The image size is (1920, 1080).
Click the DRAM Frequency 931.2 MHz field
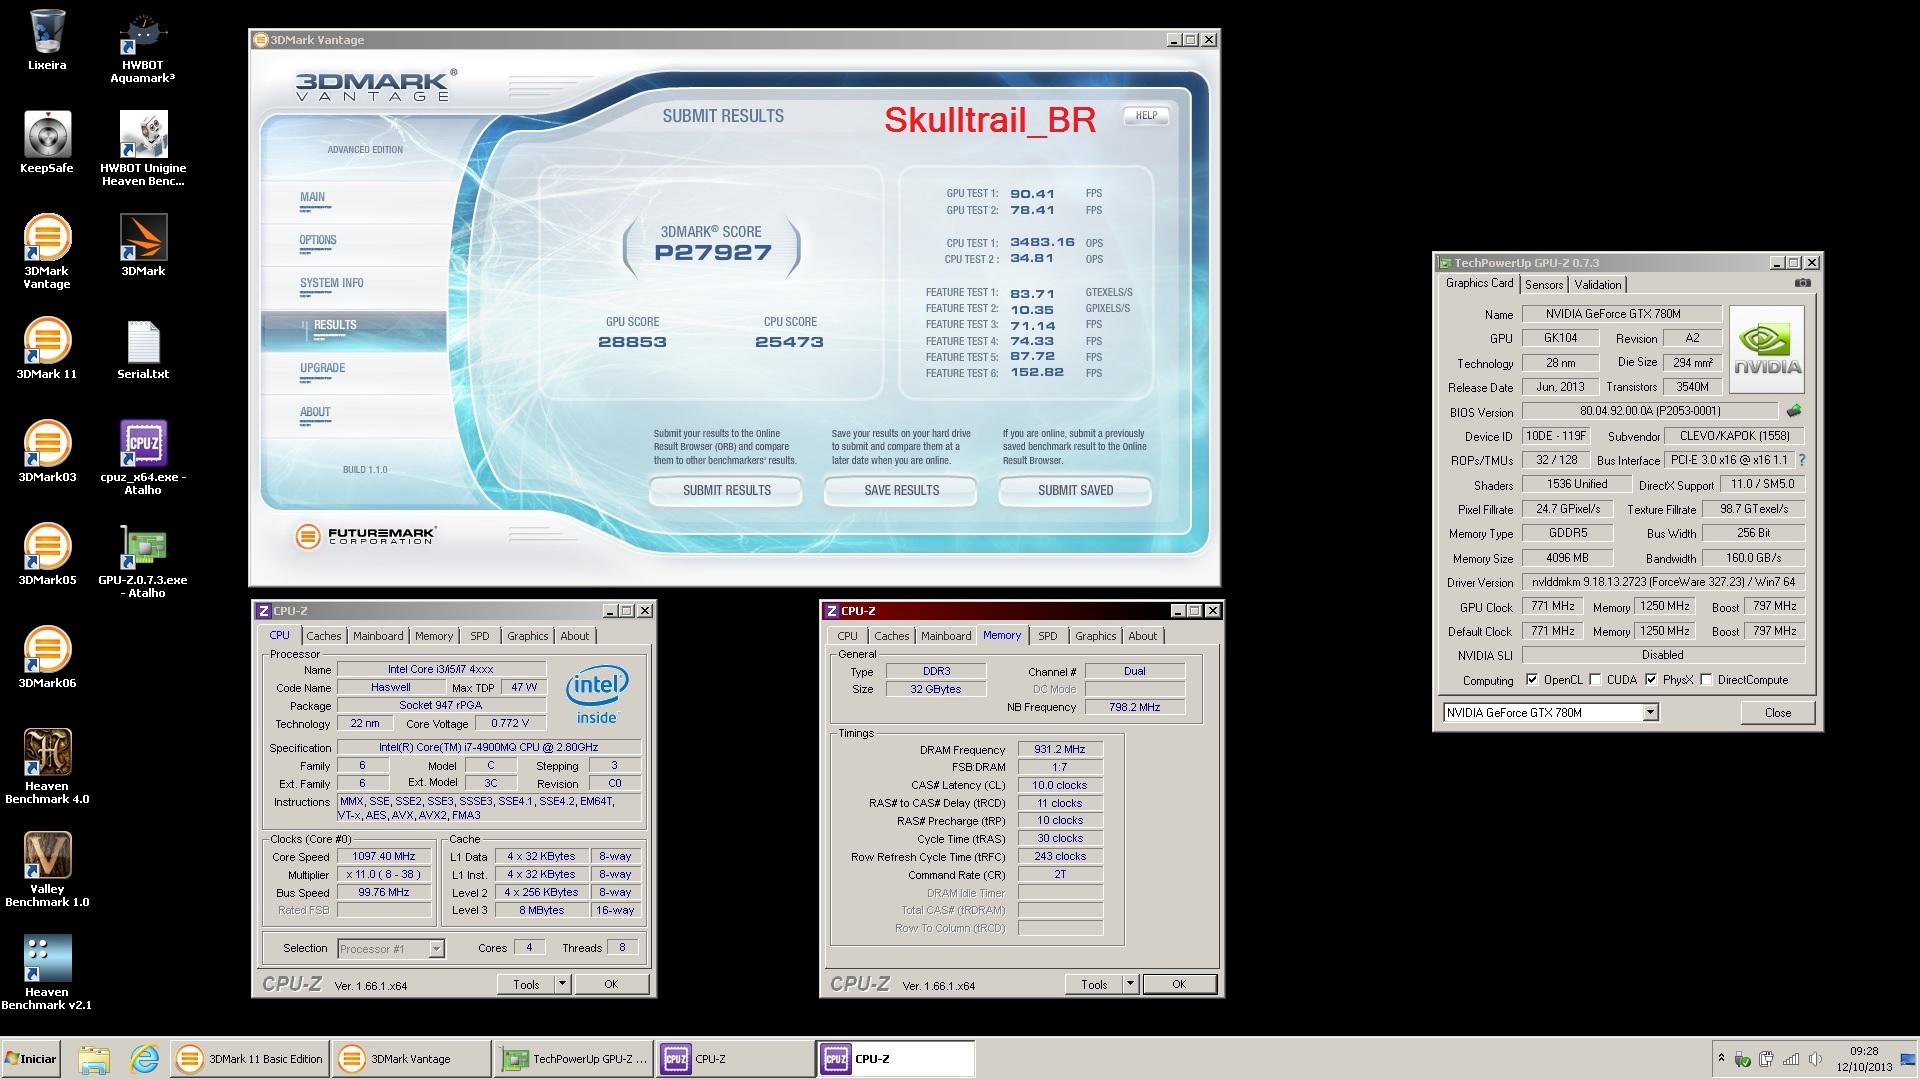(x=1060, y=749)
